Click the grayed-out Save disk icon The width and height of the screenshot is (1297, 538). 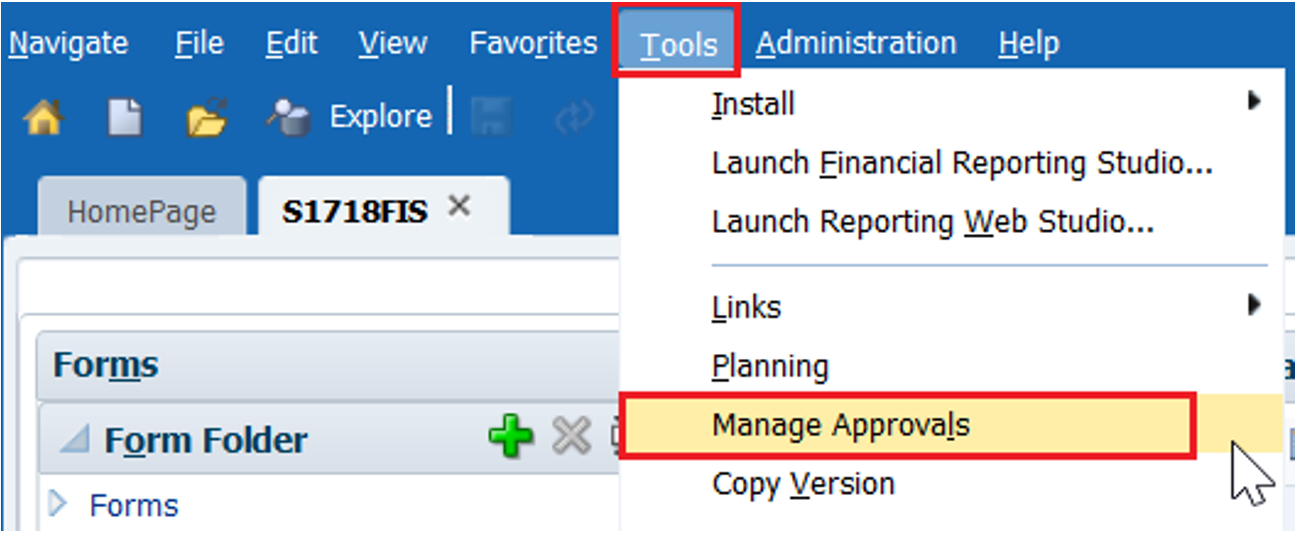point(492,118)
